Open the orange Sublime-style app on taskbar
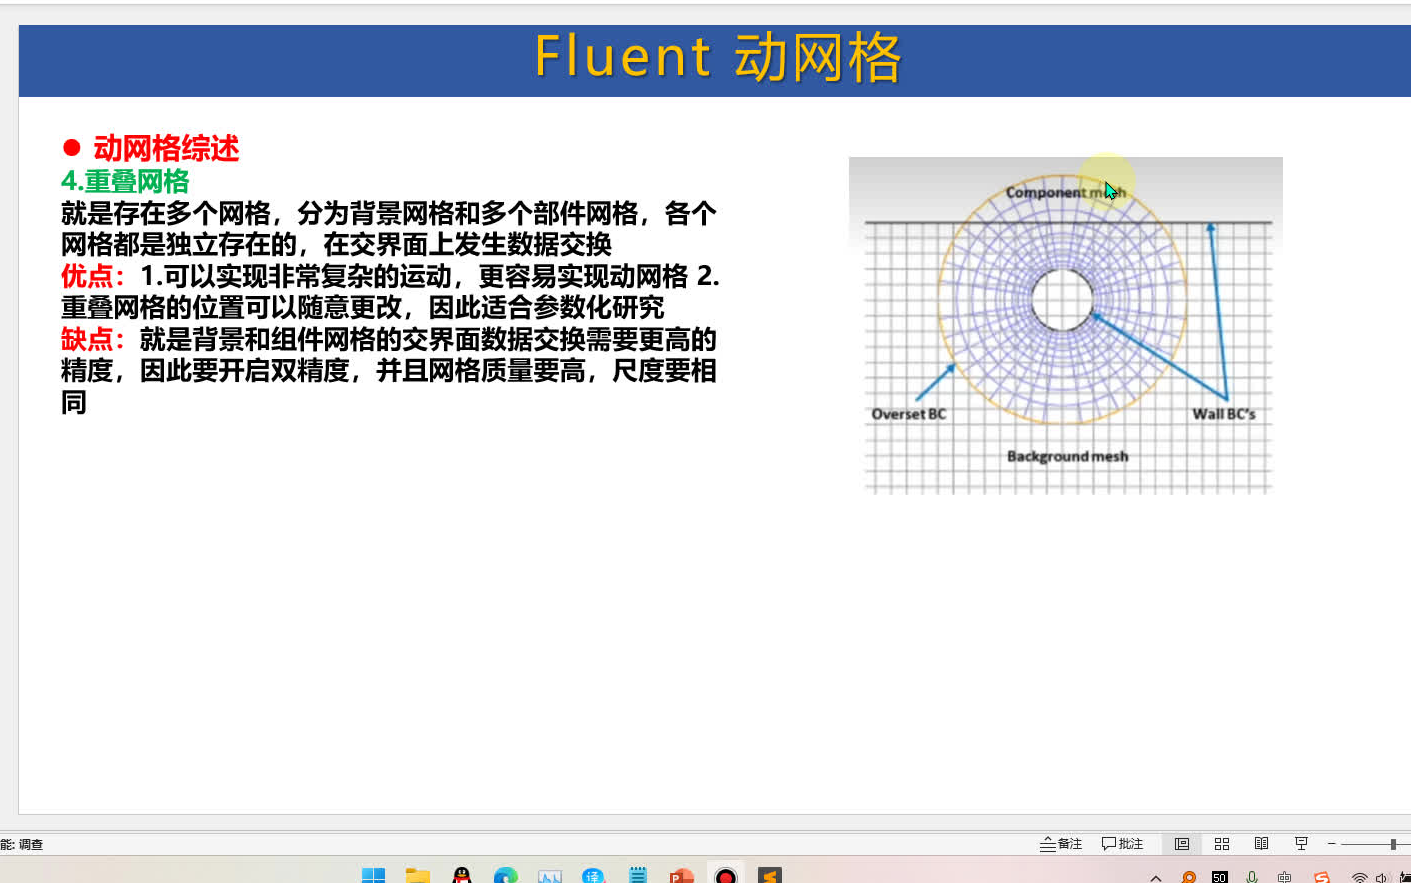 coord(770,875)
